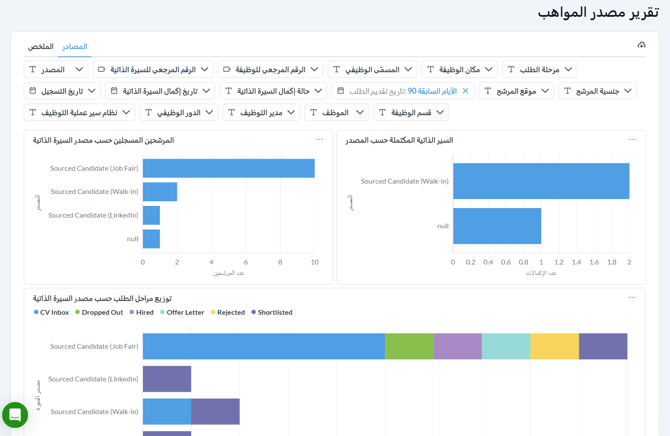Select the المصادر tab
Viewport: 670px width, 436px height.
point(75,47)
